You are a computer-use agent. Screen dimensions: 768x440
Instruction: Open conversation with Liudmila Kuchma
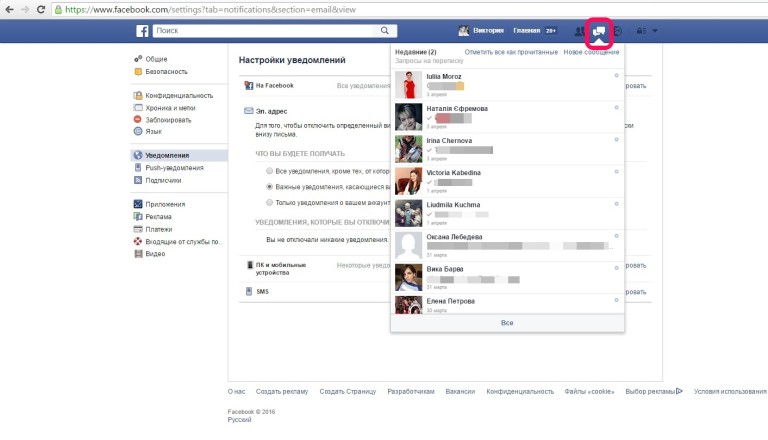507,213
